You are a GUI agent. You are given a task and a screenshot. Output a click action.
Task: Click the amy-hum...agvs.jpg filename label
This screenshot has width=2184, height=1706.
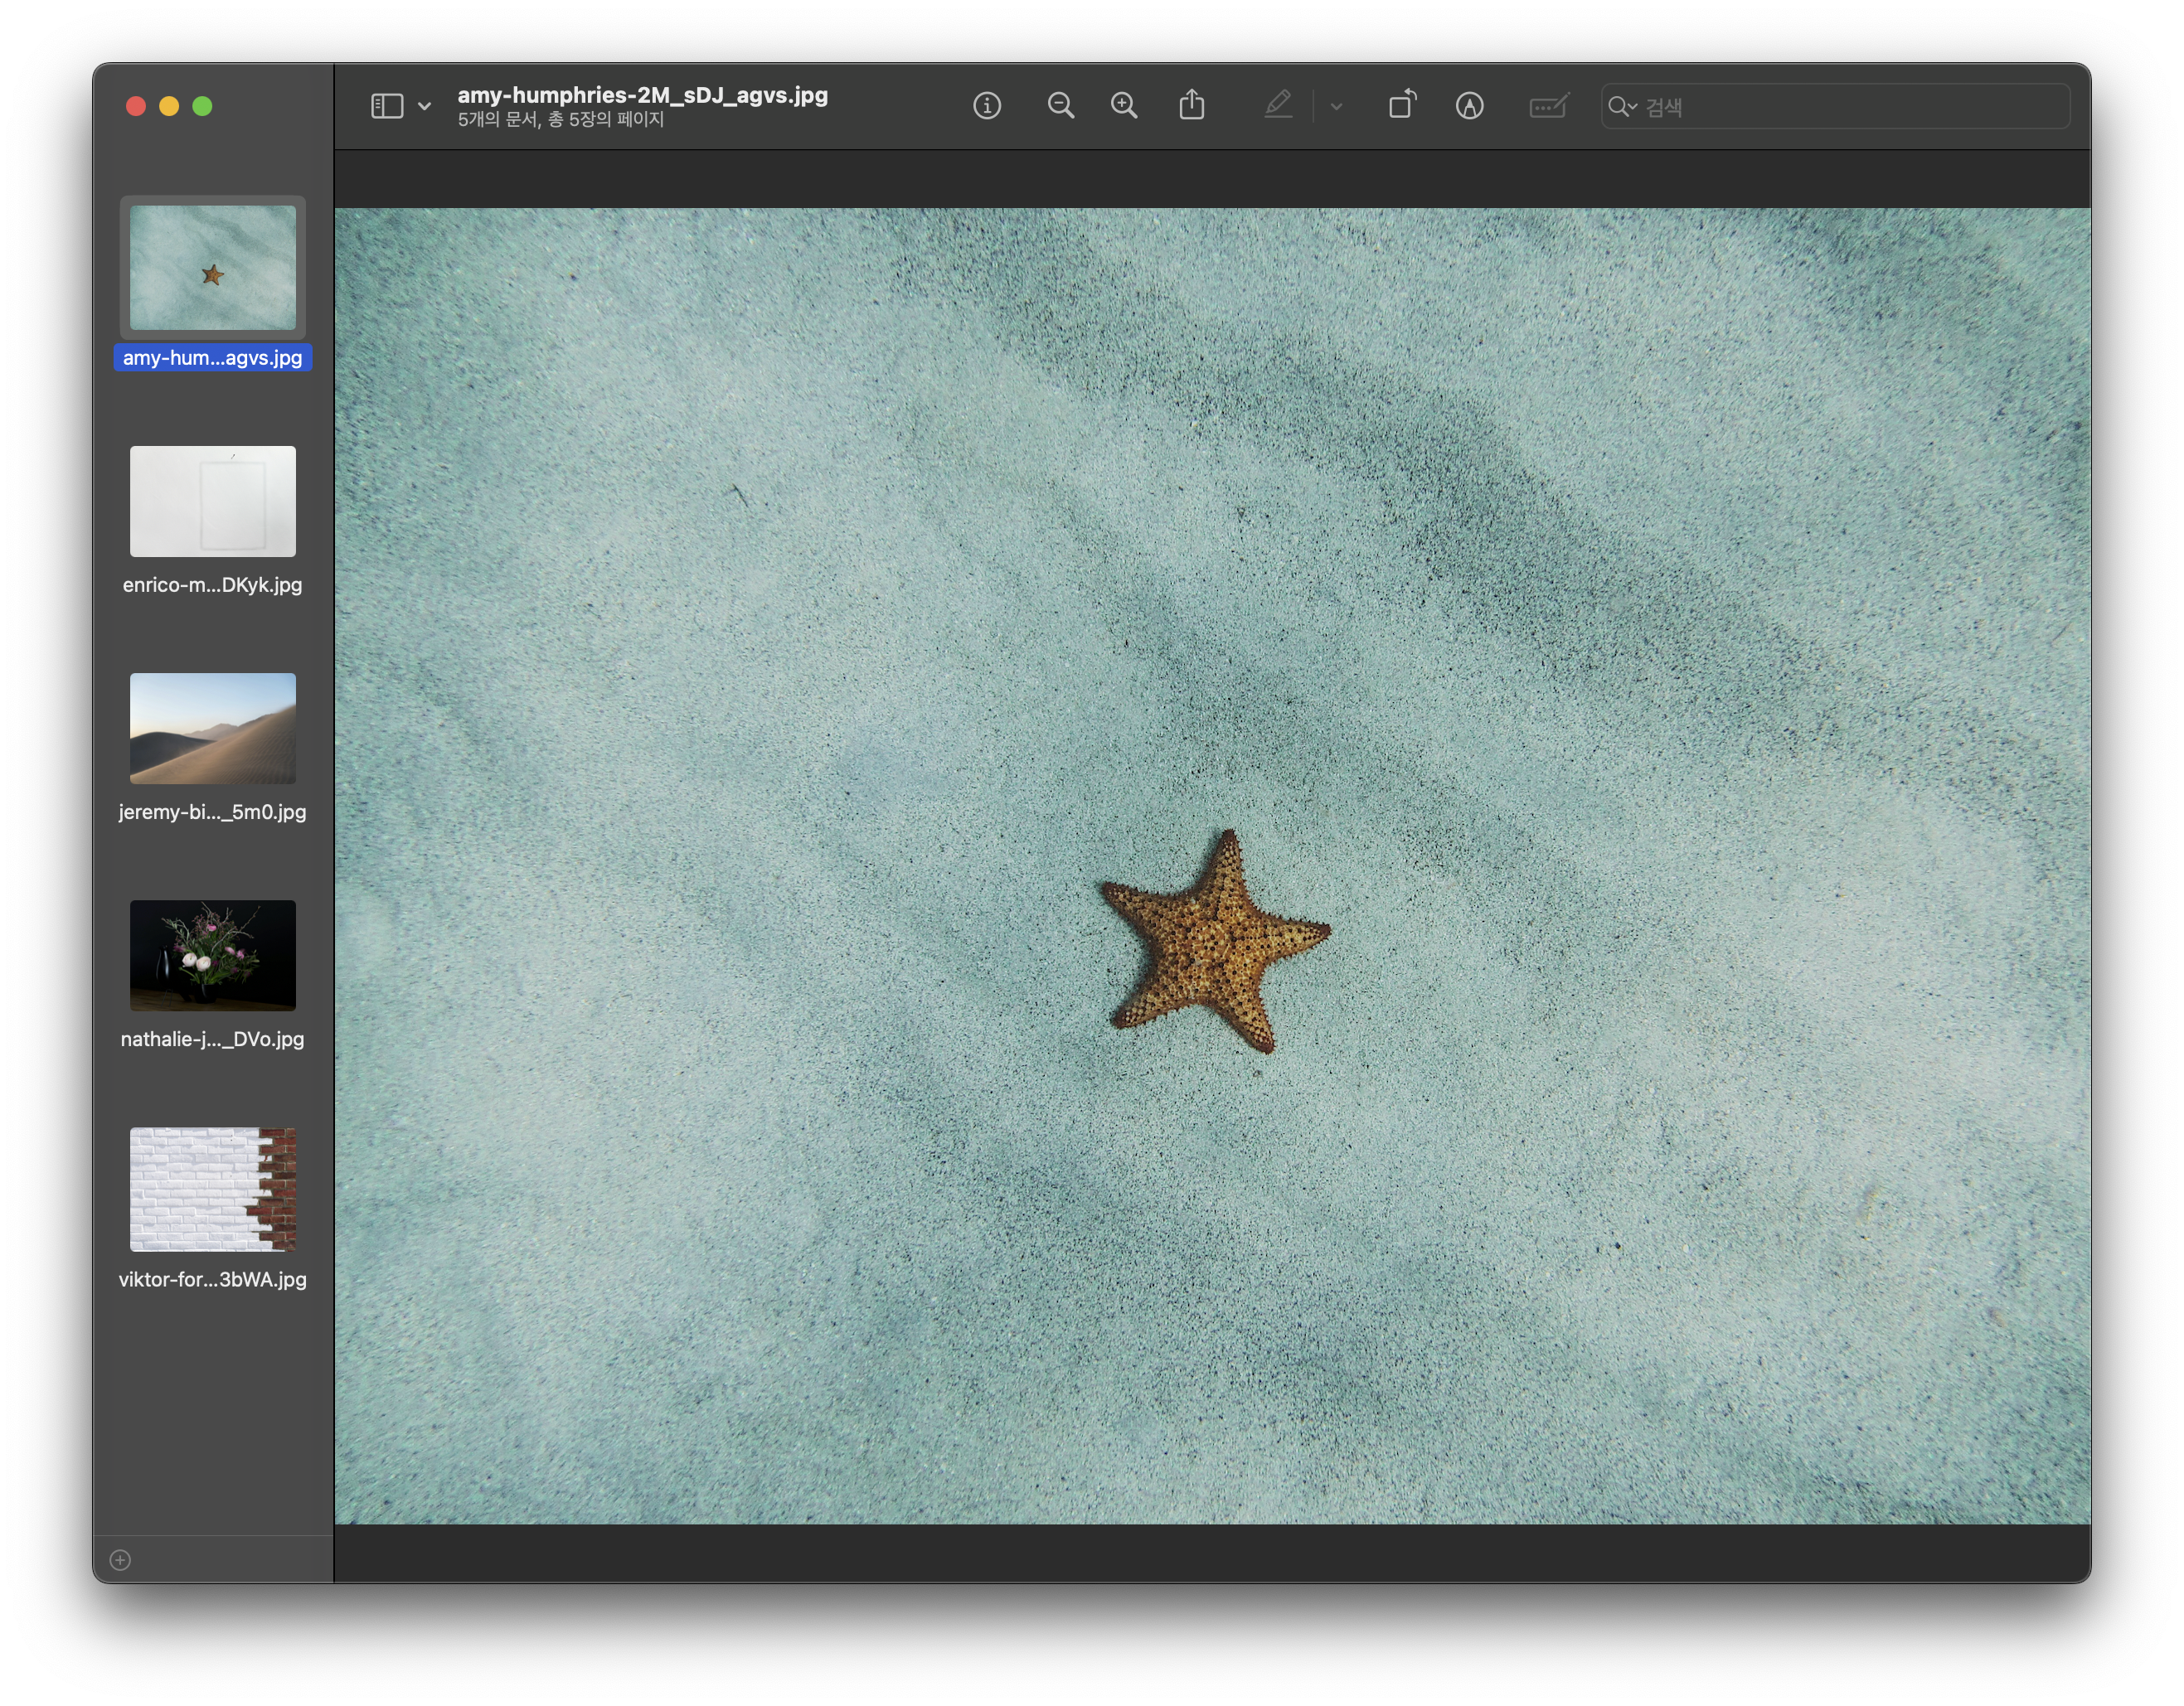213,358
